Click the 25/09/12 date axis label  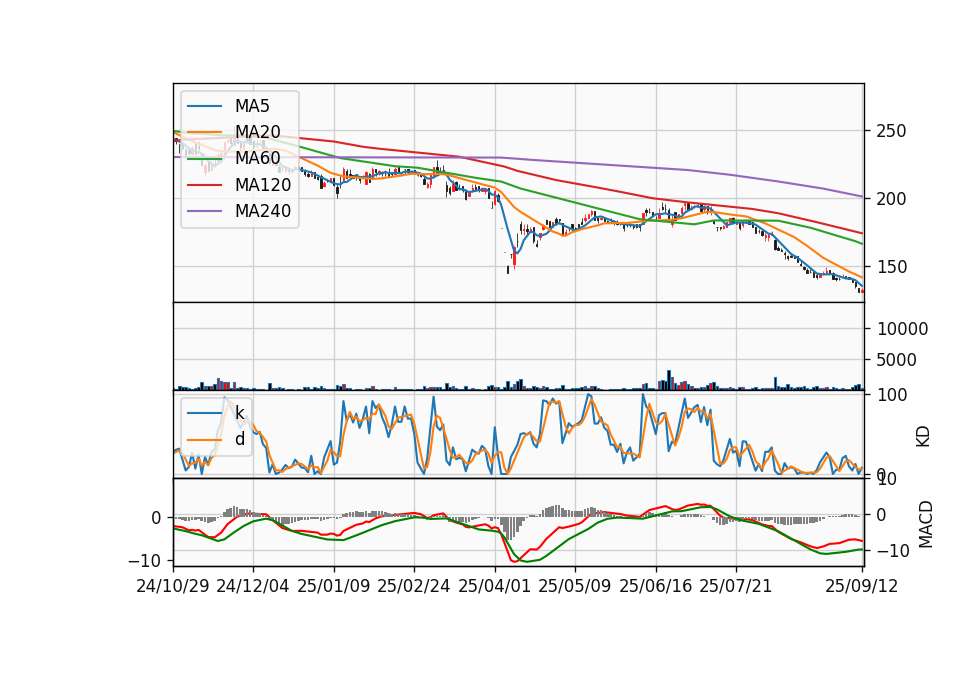[x=862, y=586]
